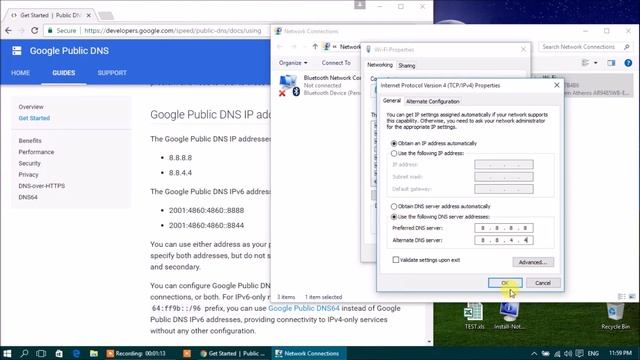The width and height of the screenshot is (640, 360).
Task: Open the GUIDES tab on Google page
Action: click(64, 73)
